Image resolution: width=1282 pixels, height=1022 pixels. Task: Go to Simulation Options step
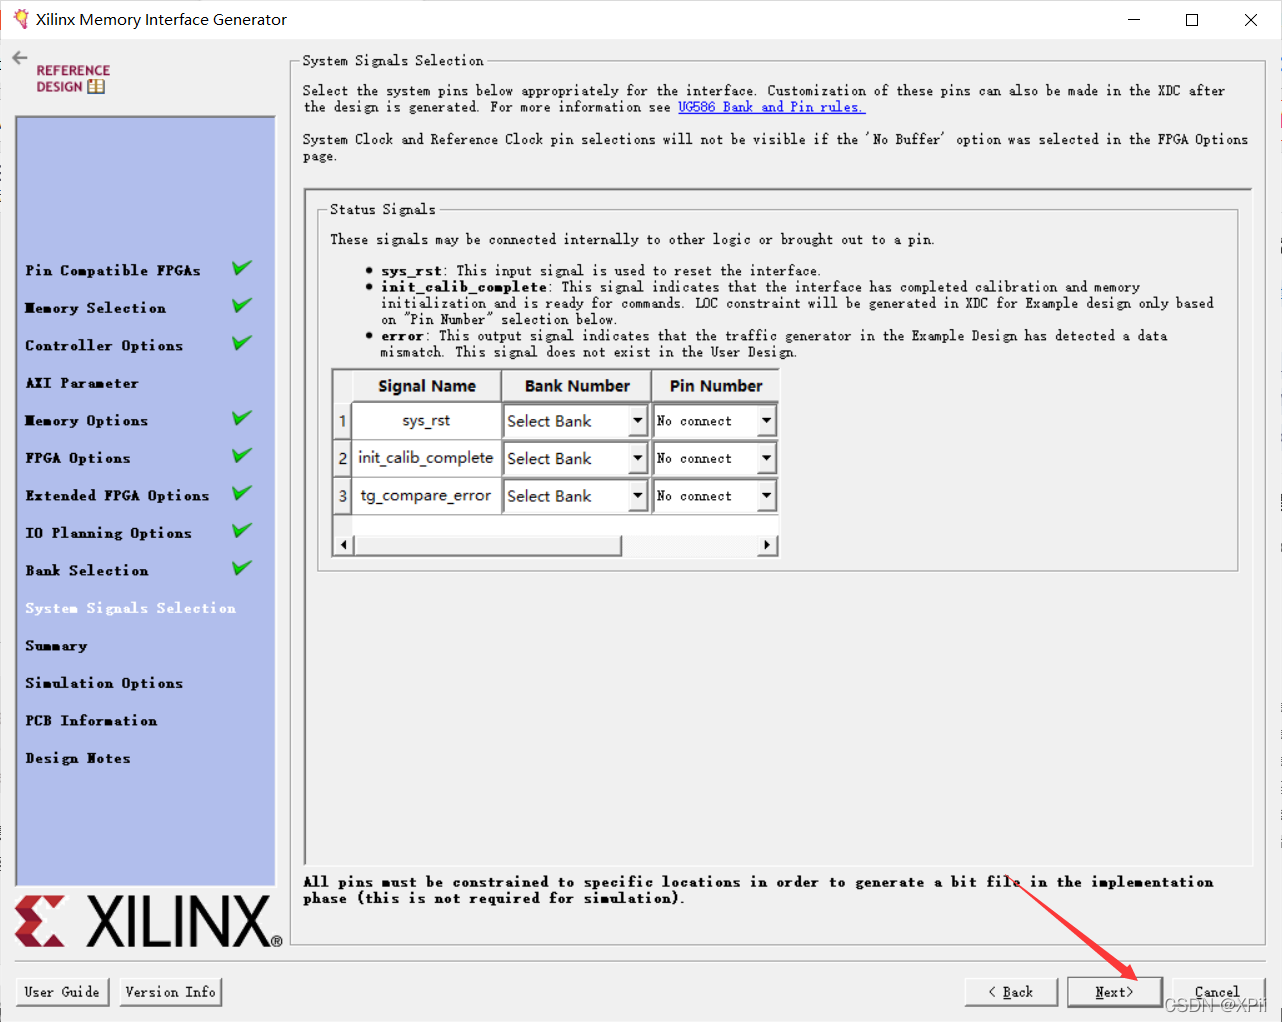[x=104, y=683]
